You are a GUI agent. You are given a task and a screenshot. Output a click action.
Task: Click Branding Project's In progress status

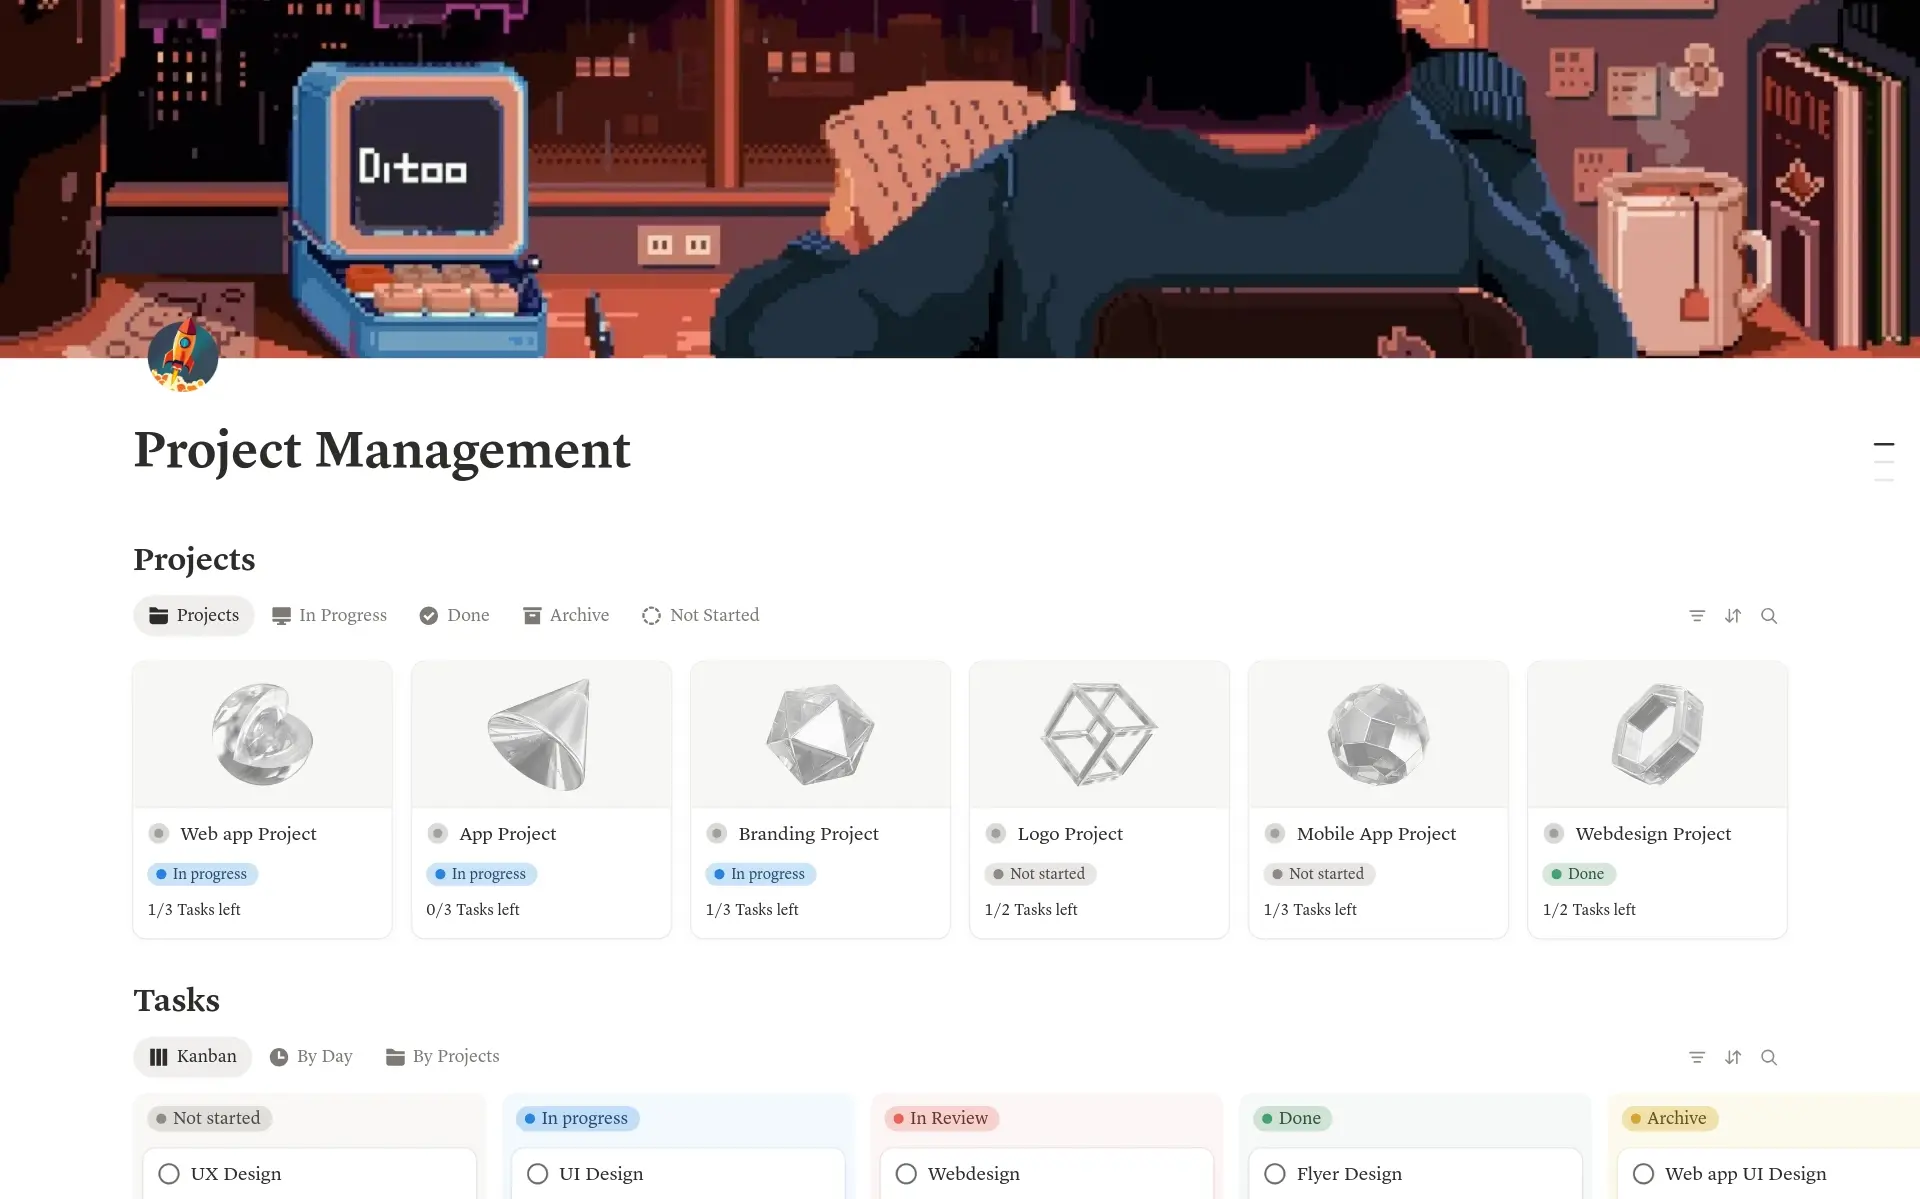coord(761,874)
